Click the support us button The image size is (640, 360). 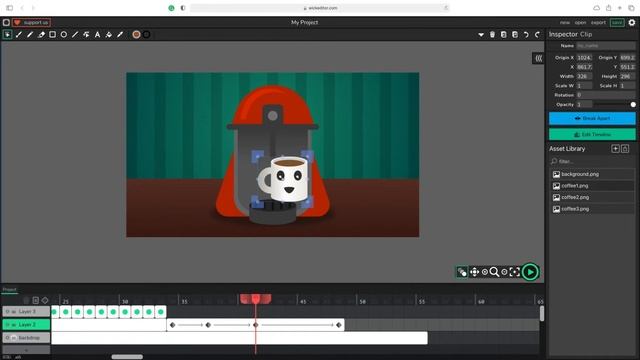click(x=31, y=22)
